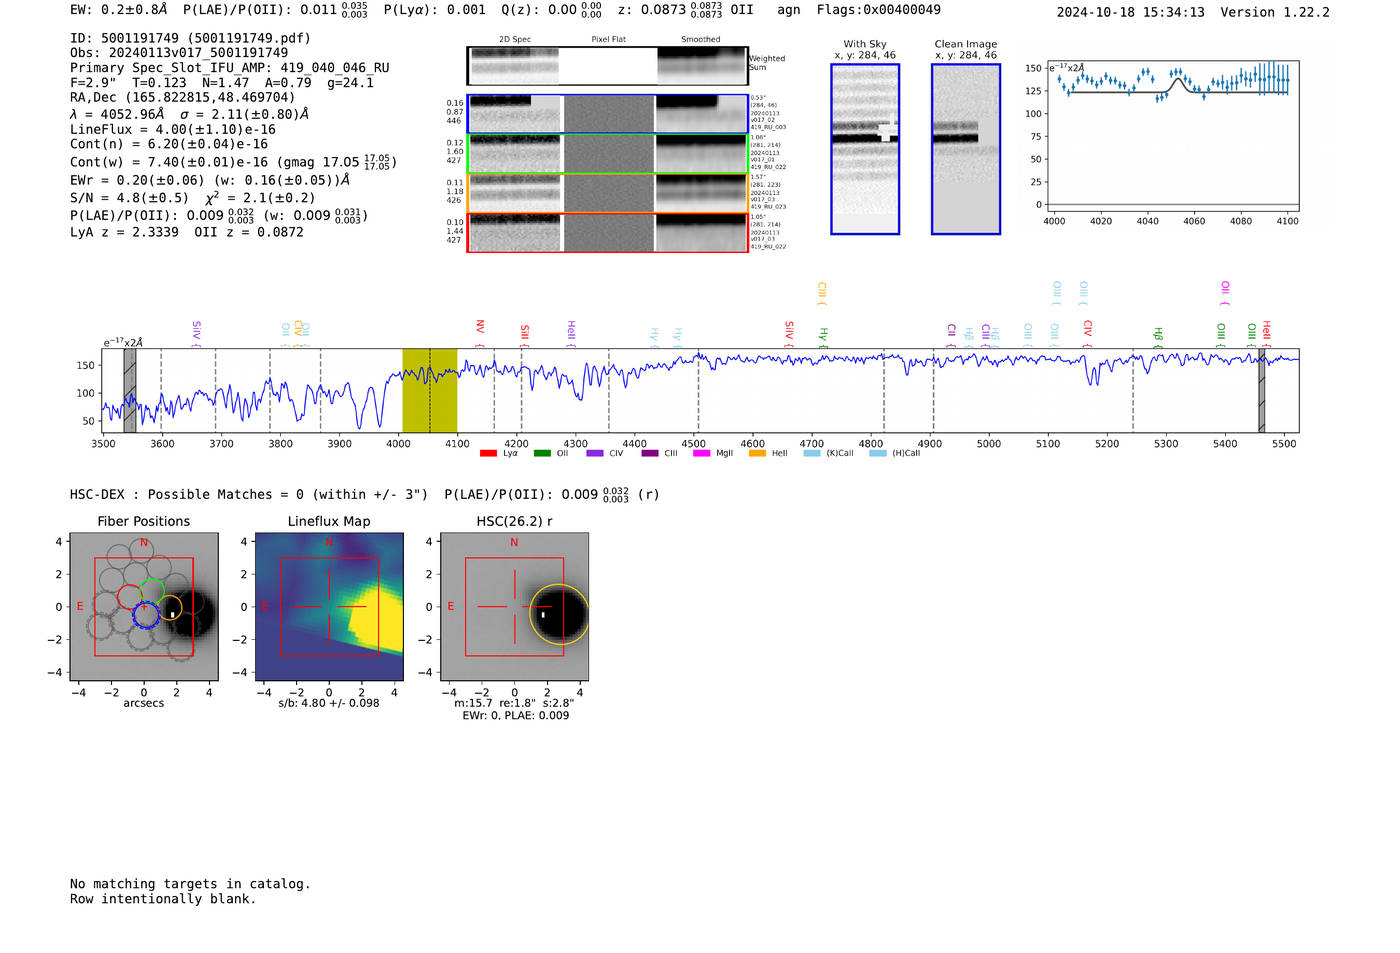Click the green fiber circle in Fiber Positions
The image size is (1400, 953).
(152, 590)
